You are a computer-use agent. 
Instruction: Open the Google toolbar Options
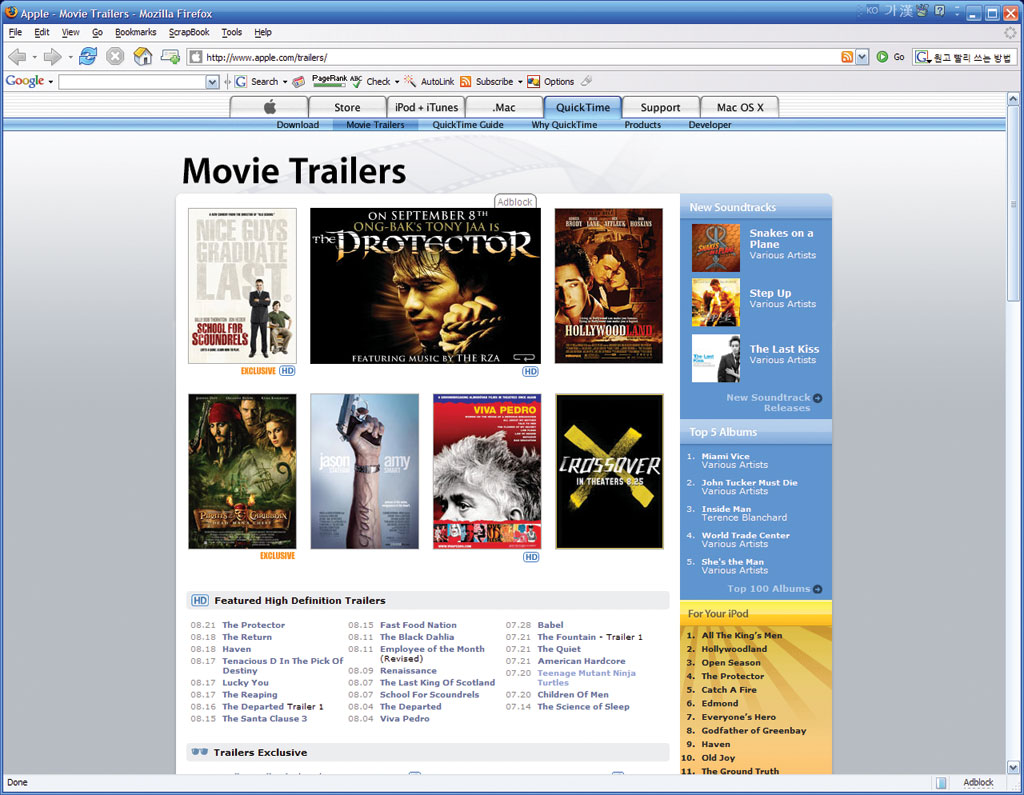[x=551, y=82]
